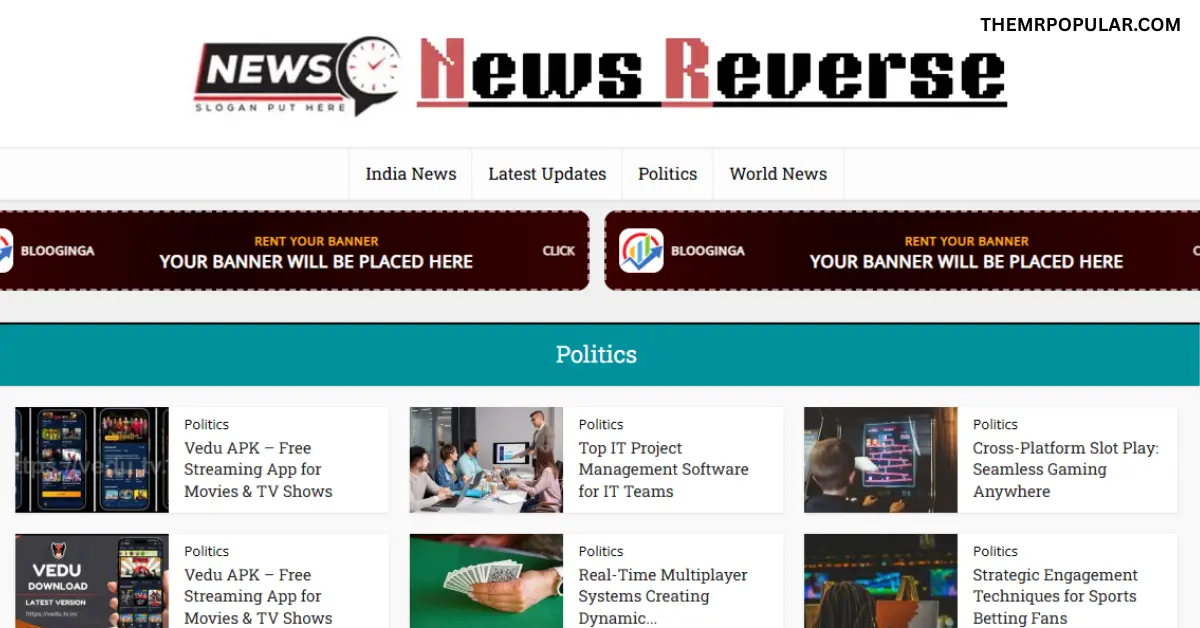Click the arcade slot machine thumbnail
Viewport: 1200px width, 628px height.
[x=880, y=460]
